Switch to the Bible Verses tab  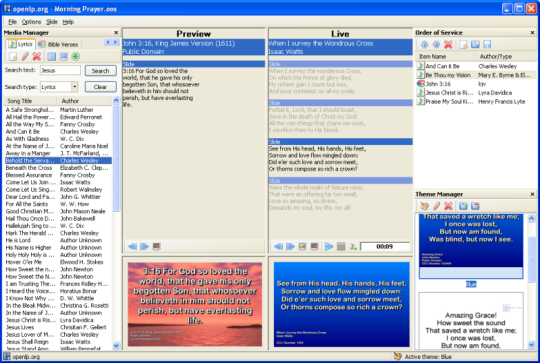pyautogui.click(x=58, y=44)
